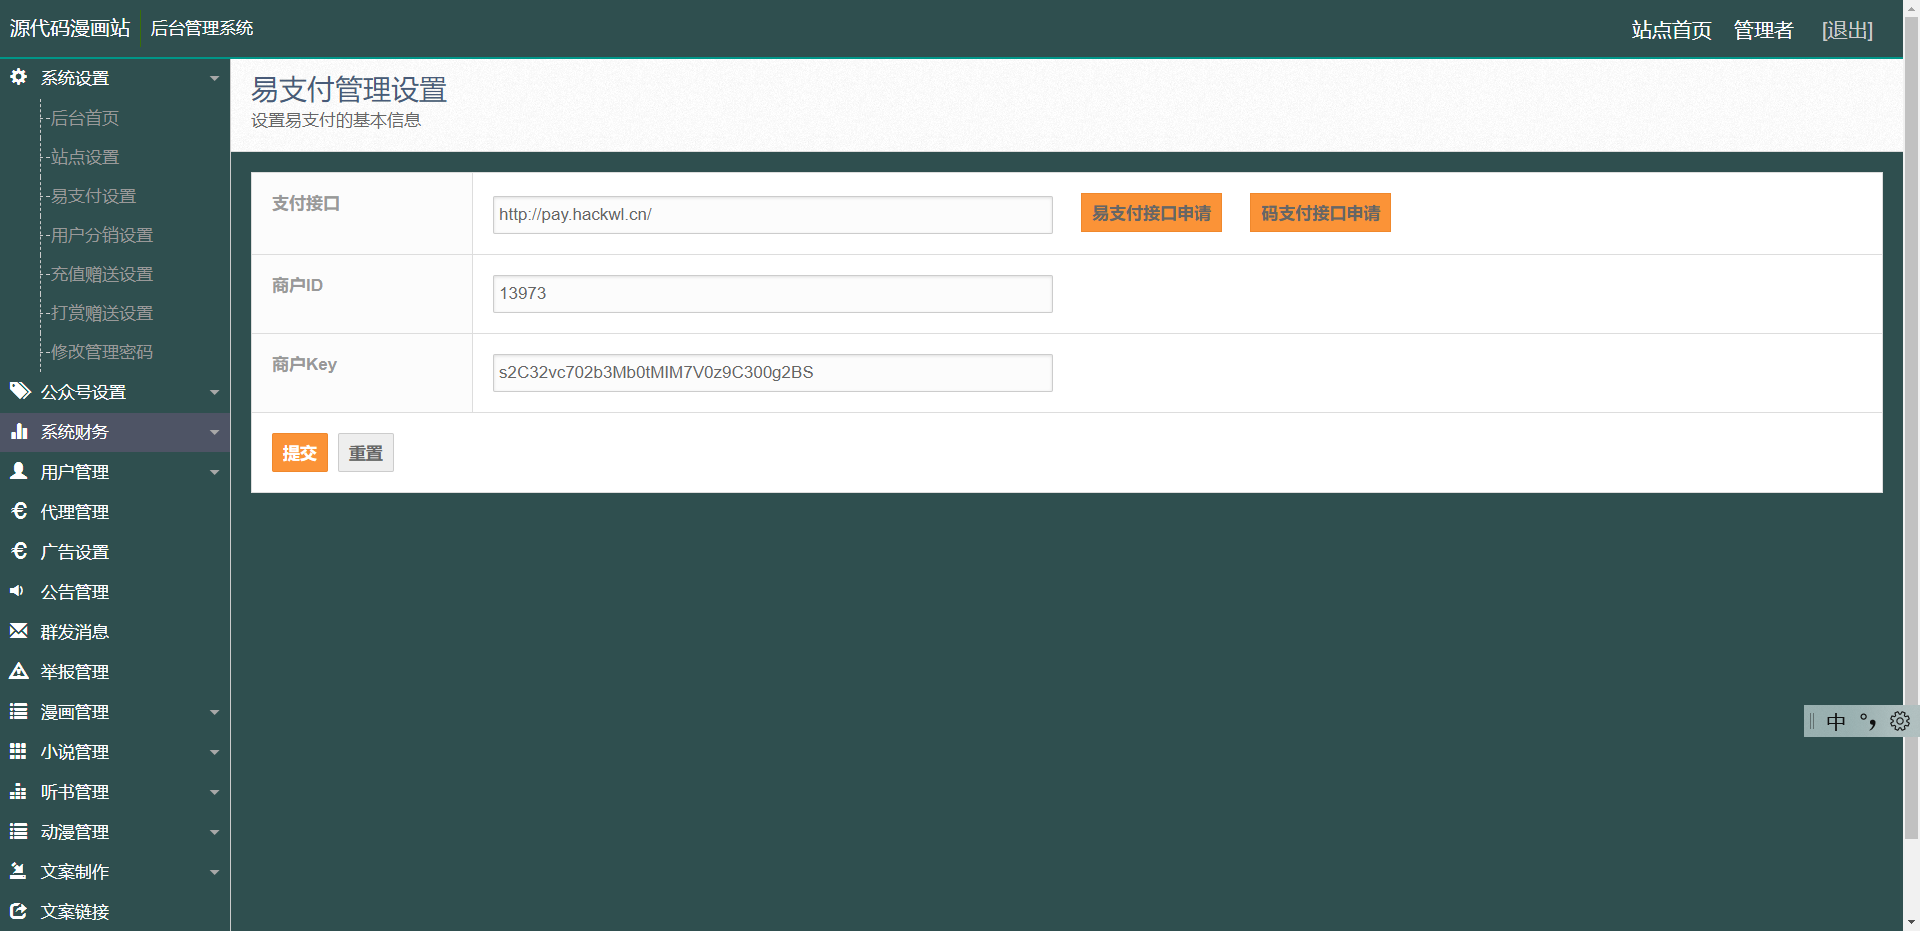
Task: Select the 站点设置 submenu item
Action: click(x=85, y=157)
